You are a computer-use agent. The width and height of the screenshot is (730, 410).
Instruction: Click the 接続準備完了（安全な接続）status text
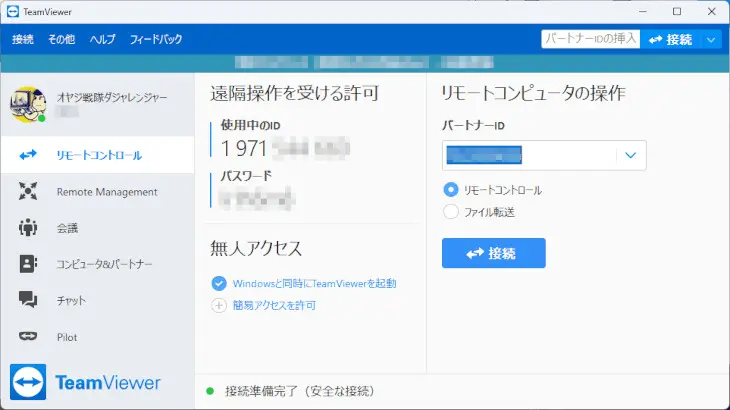[299, 391]
